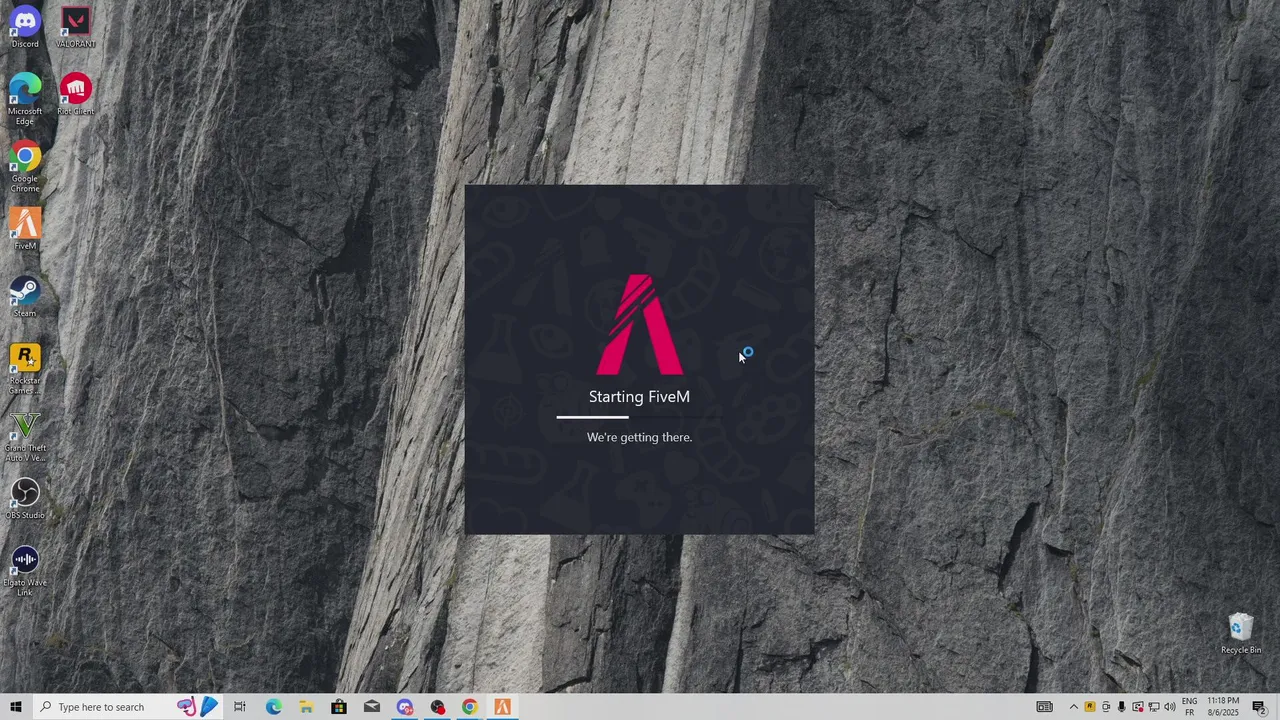Viewport: 1280px width, 720px height.
Task: Click the microphone tray icon
Action: tap(1122, 707)
